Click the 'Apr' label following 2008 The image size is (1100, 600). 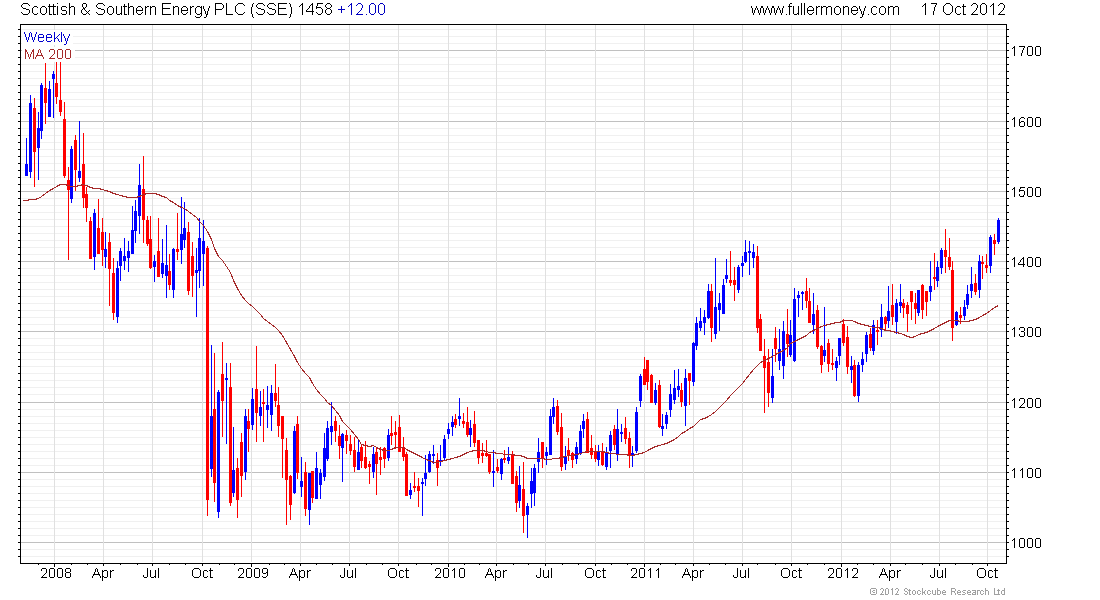(102, 574)
